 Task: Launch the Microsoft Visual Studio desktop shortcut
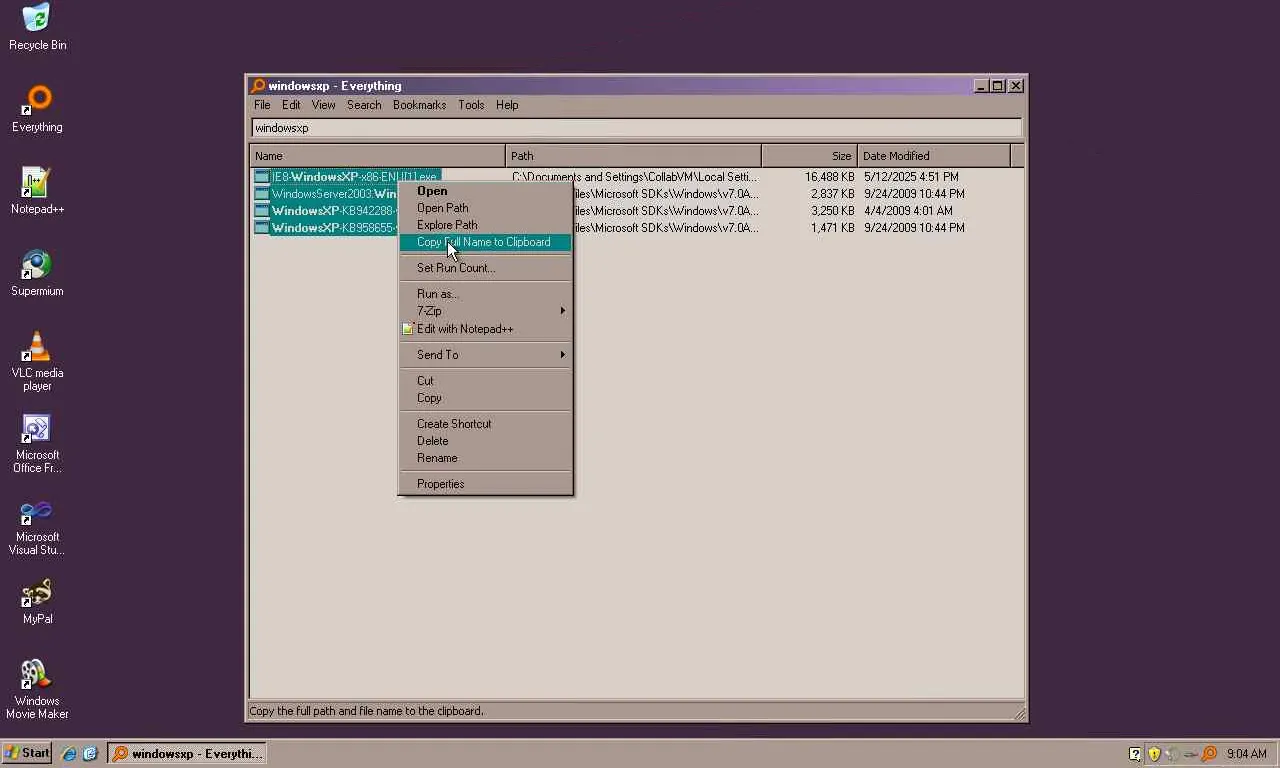[37, 524]
